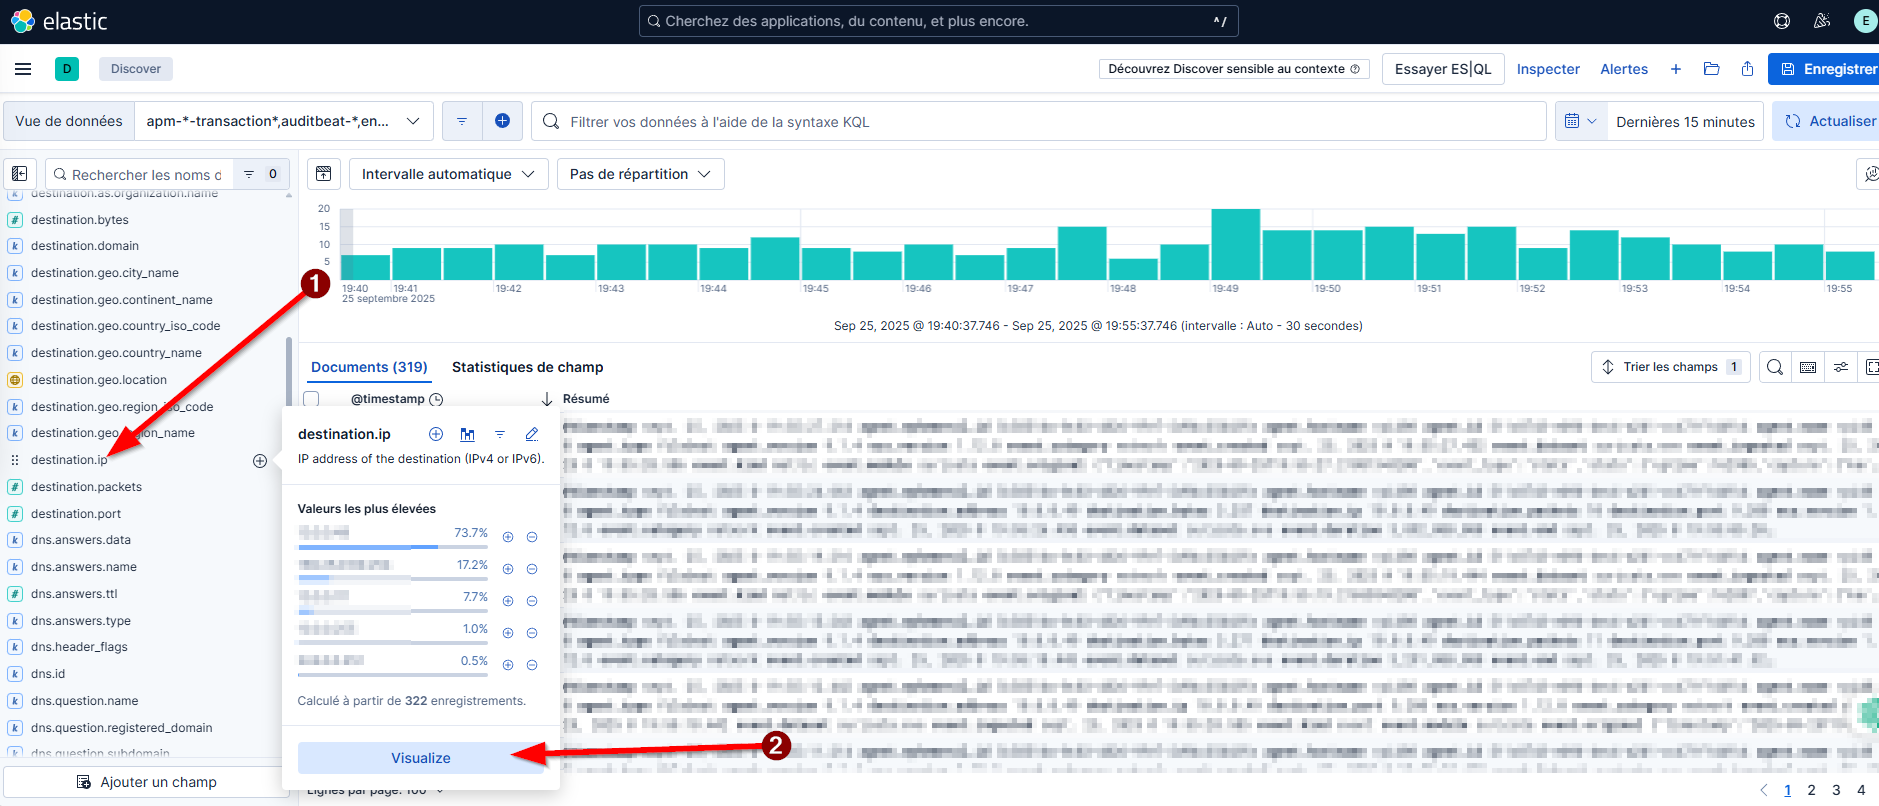Viewport: 1879px width, 806px height.
Task: Click the add filter plus icon
Action: 502,121
